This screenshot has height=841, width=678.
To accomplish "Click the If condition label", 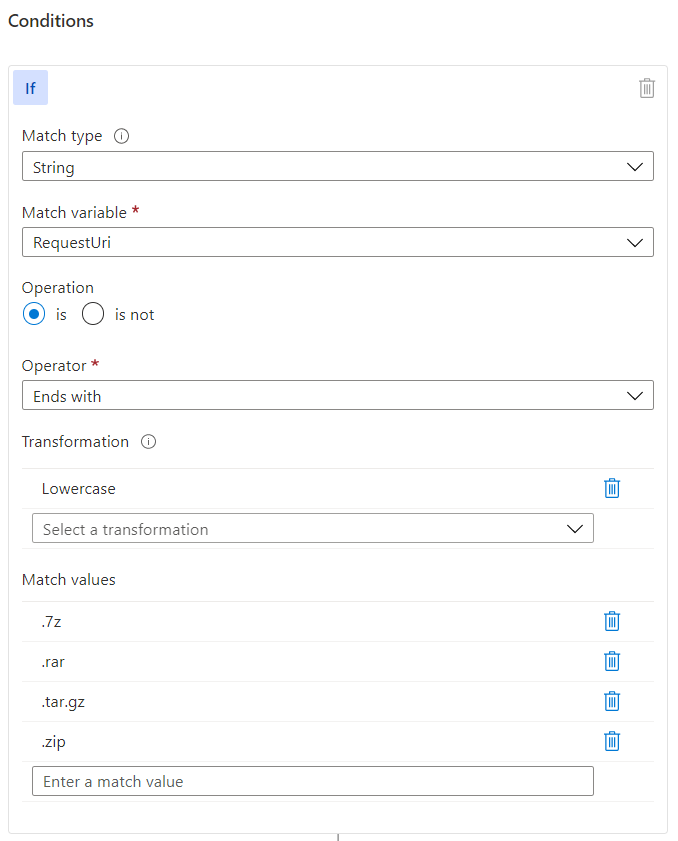I will point(31,87).
